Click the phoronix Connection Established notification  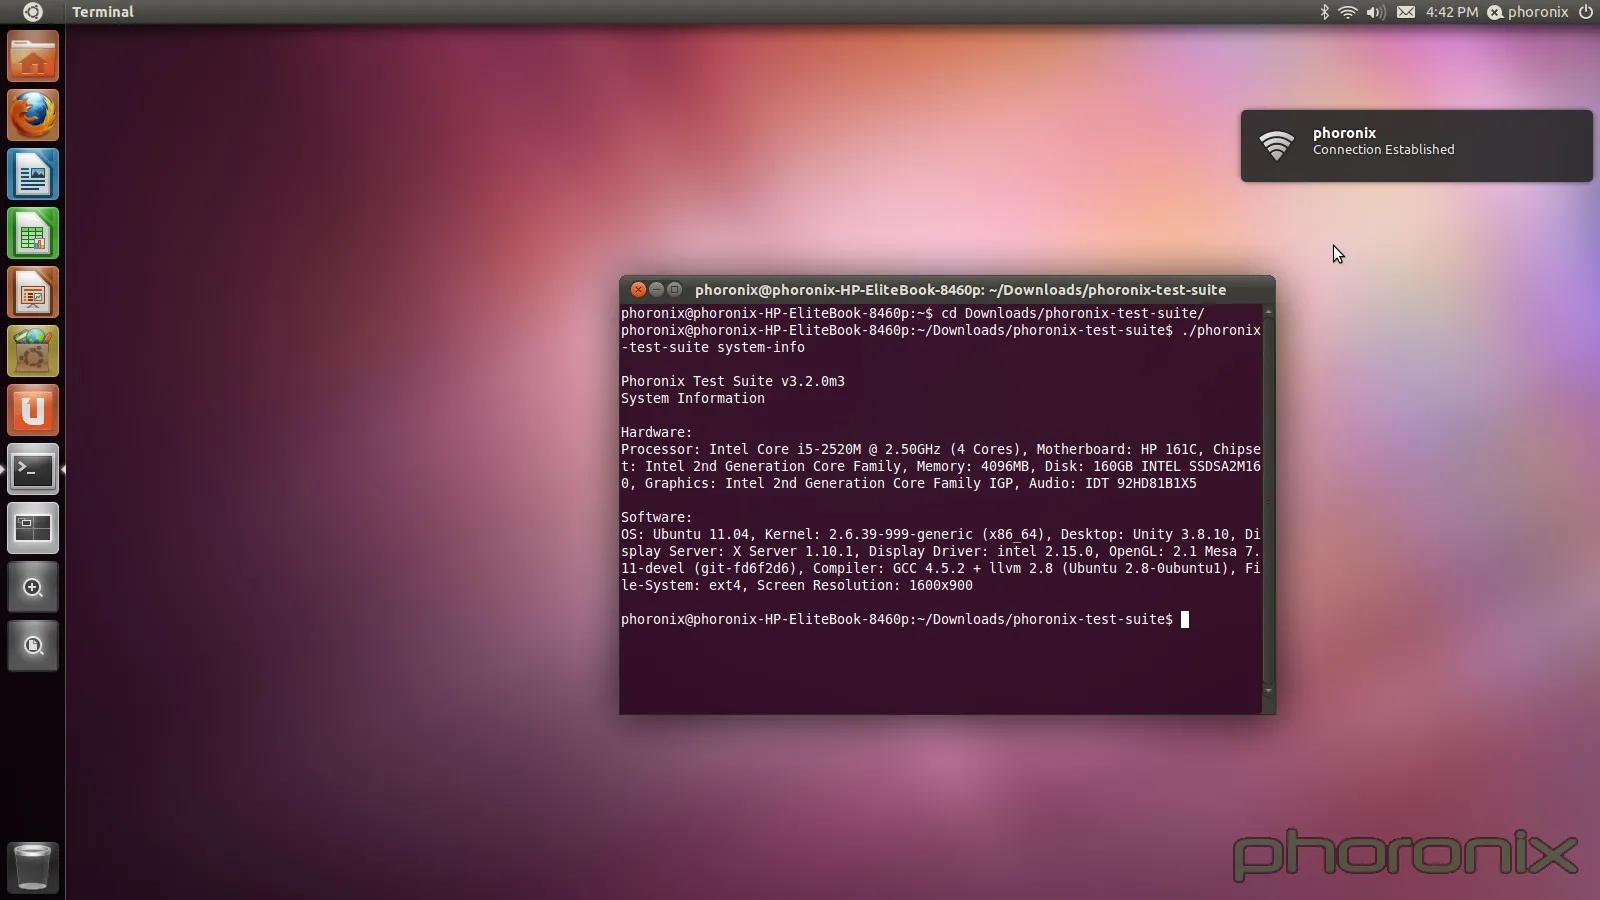tap(1416, 146)
